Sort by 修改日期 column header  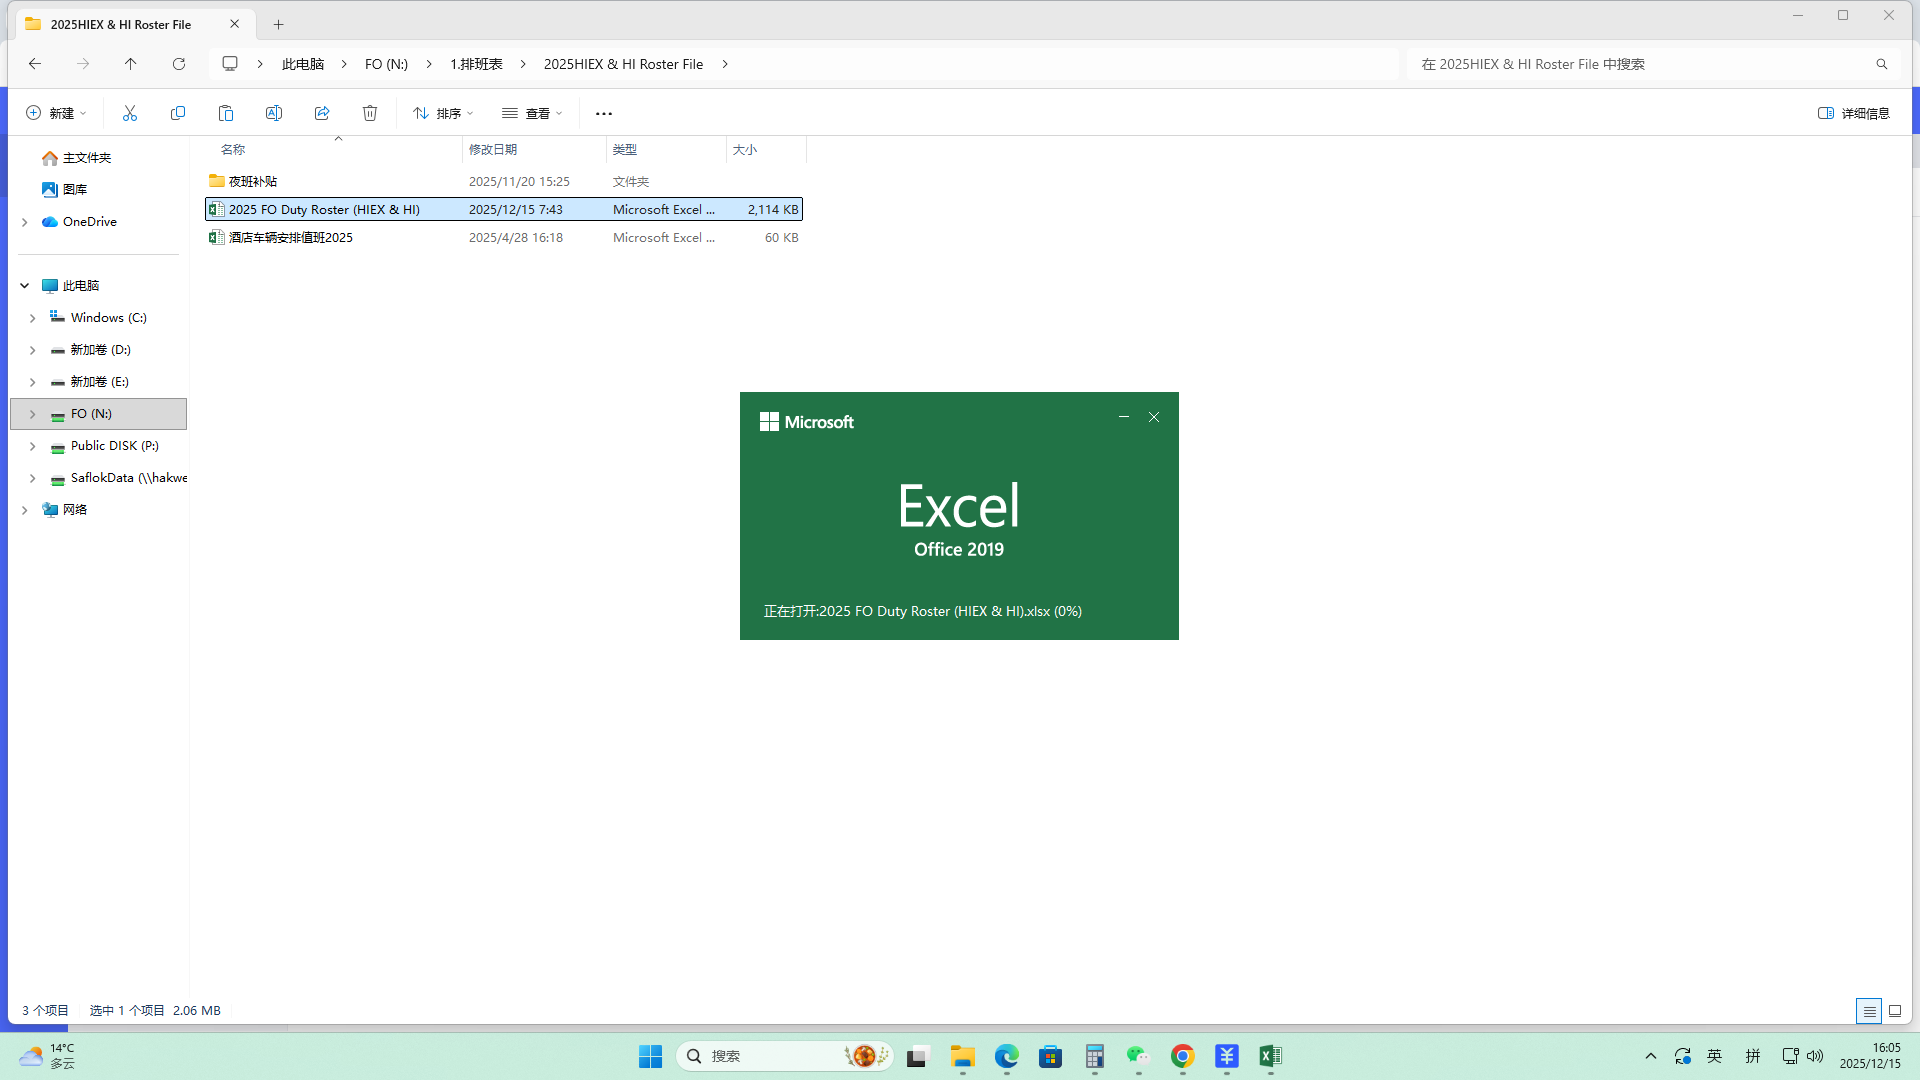point(493,149)
